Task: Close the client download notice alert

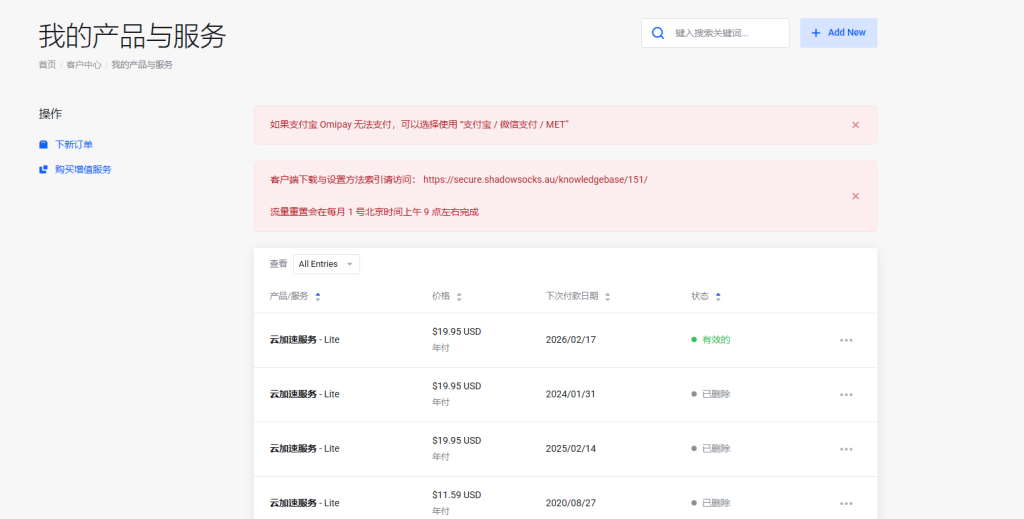Action: [x=855, y=196]
